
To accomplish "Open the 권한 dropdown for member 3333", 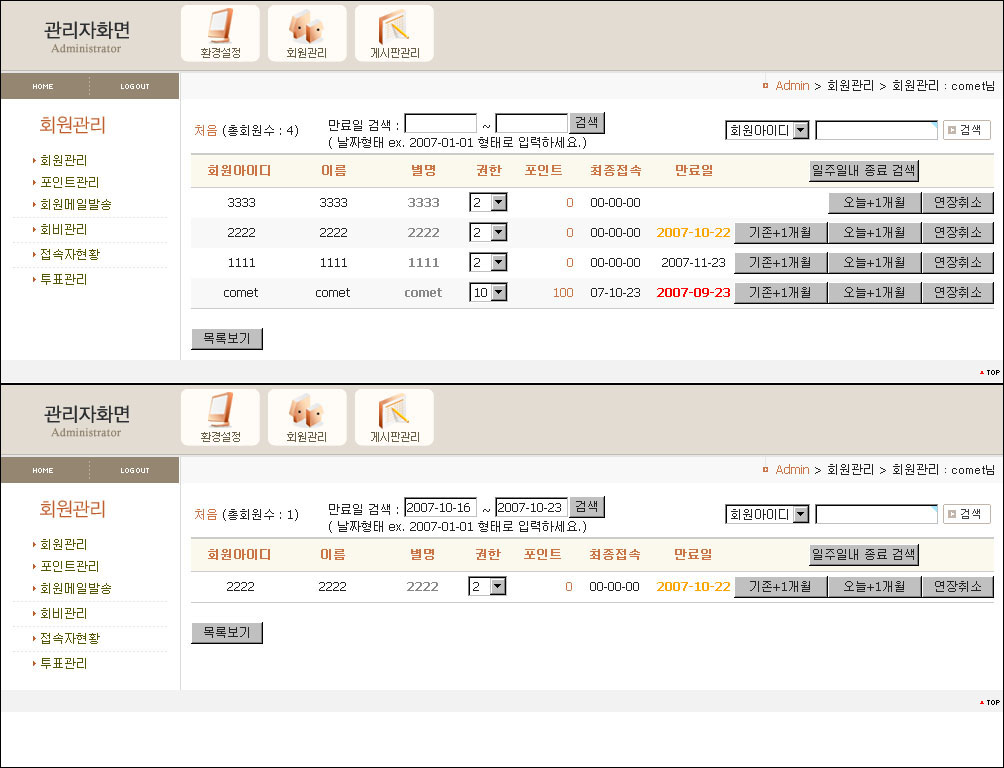I will (x=488, y=203).
